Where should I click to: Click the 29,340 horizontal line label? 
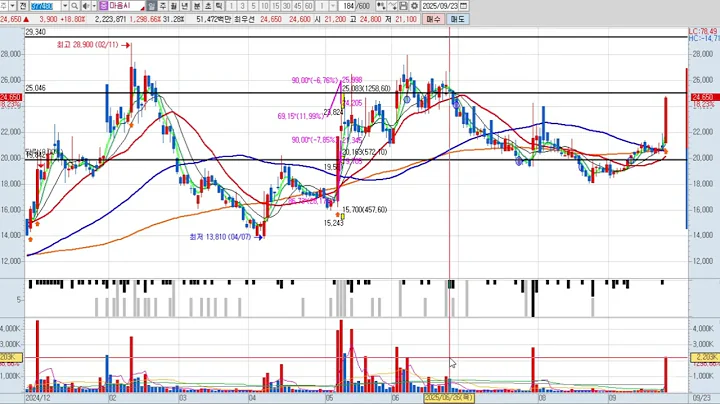coord(35,32)
